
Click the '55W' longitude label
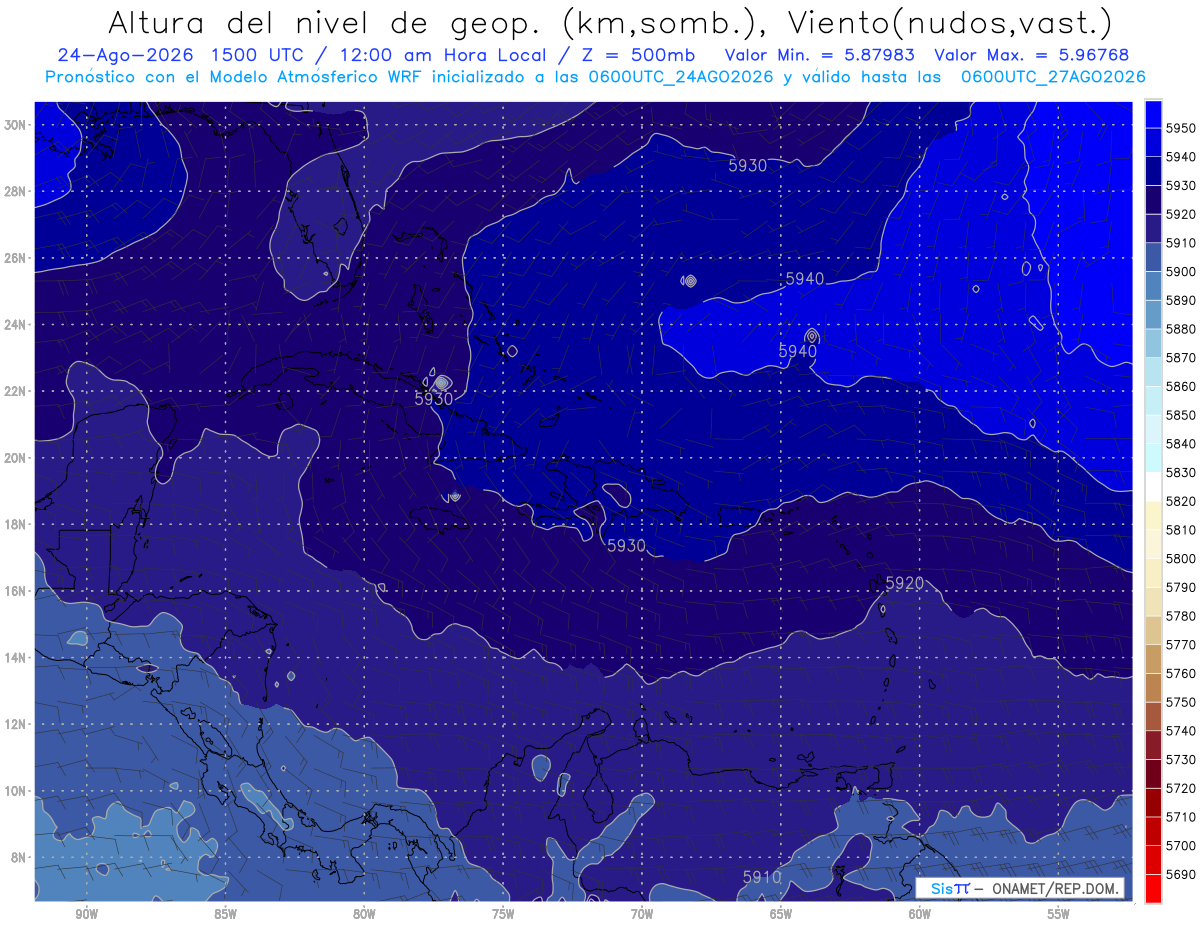pyautogui.click(x=1058, y=915)
